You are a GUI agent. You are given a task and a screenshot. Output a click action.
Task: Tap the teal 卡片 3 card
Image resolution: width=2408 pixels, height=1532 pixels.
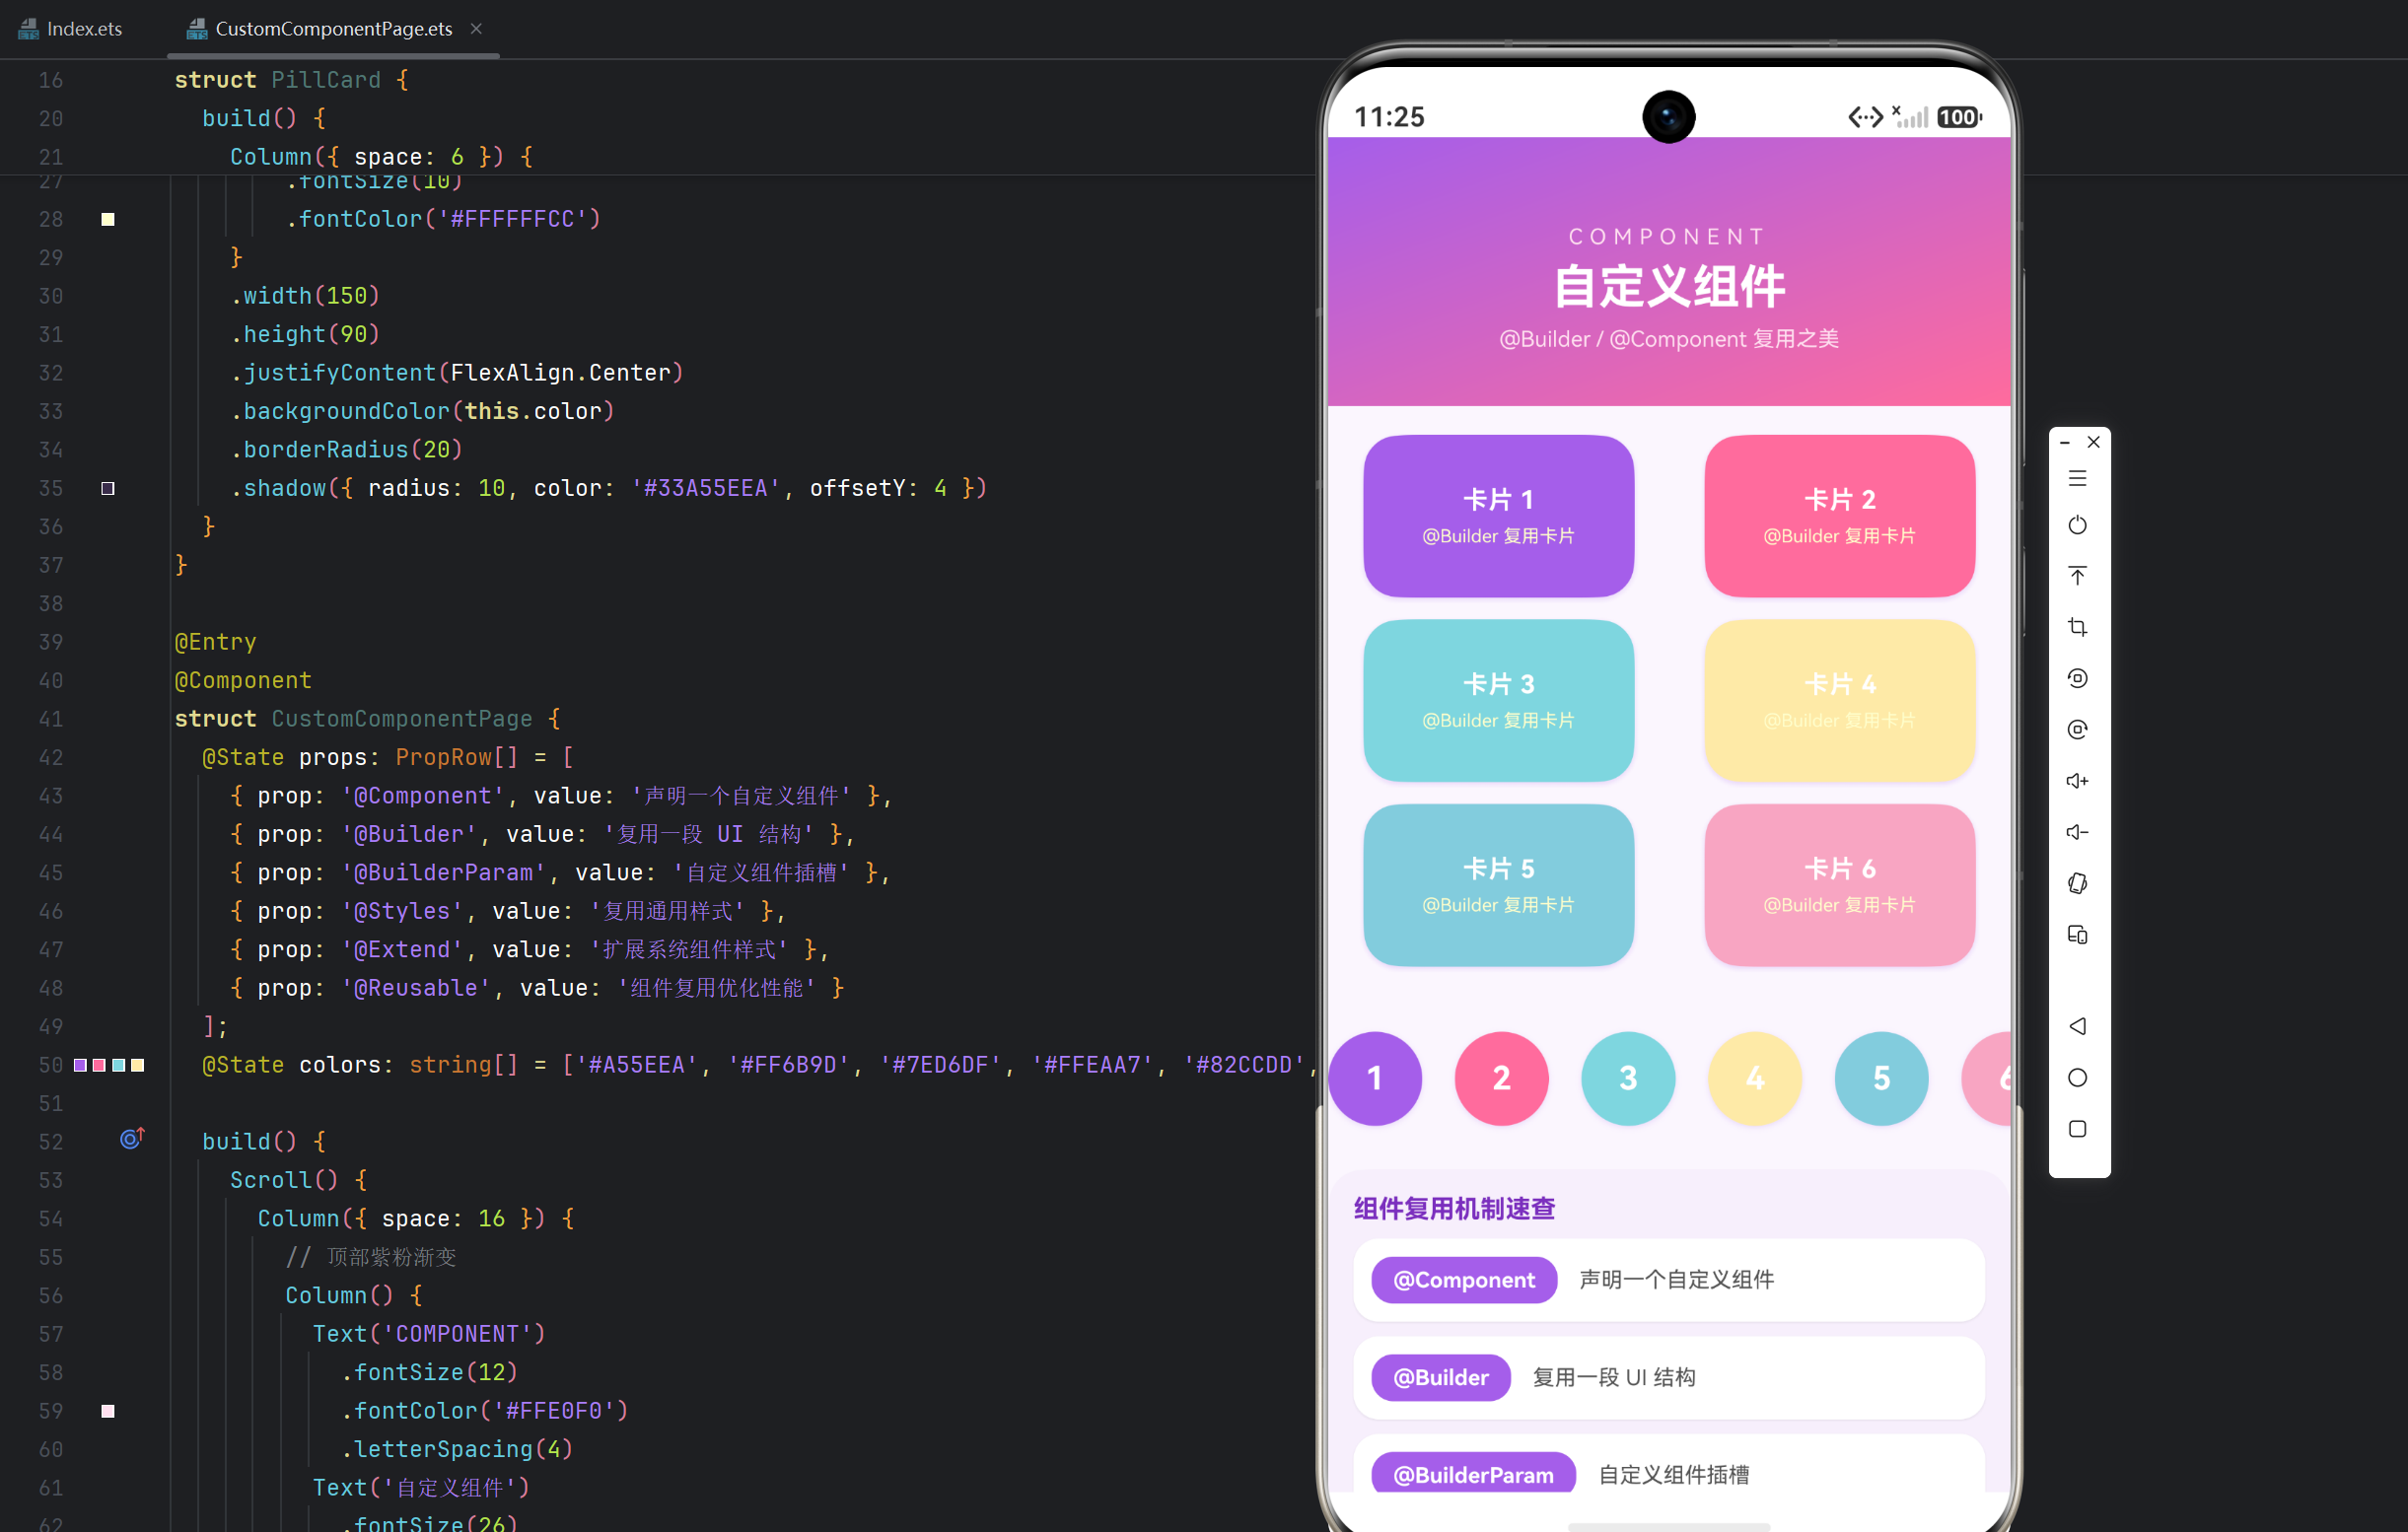[x=1498, y=700]
